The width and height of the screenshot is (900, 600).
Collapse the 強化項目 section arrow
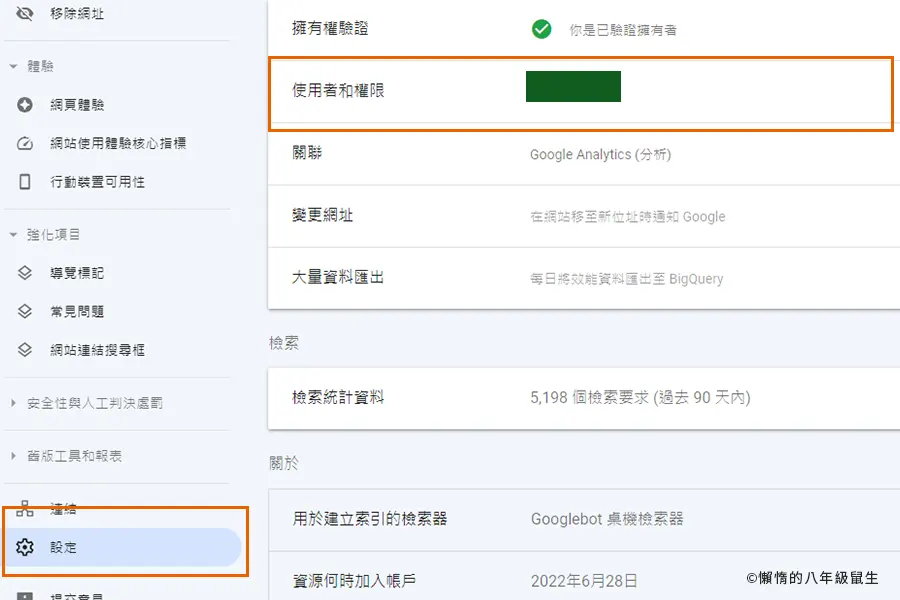pyautogui.click(x=13, y=235)
